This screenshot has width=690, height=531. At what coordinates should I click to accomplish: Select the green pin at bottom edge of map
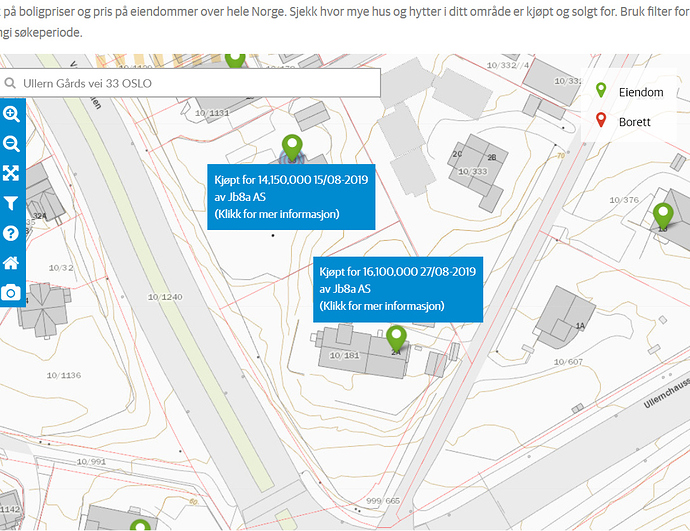(140, 525)
